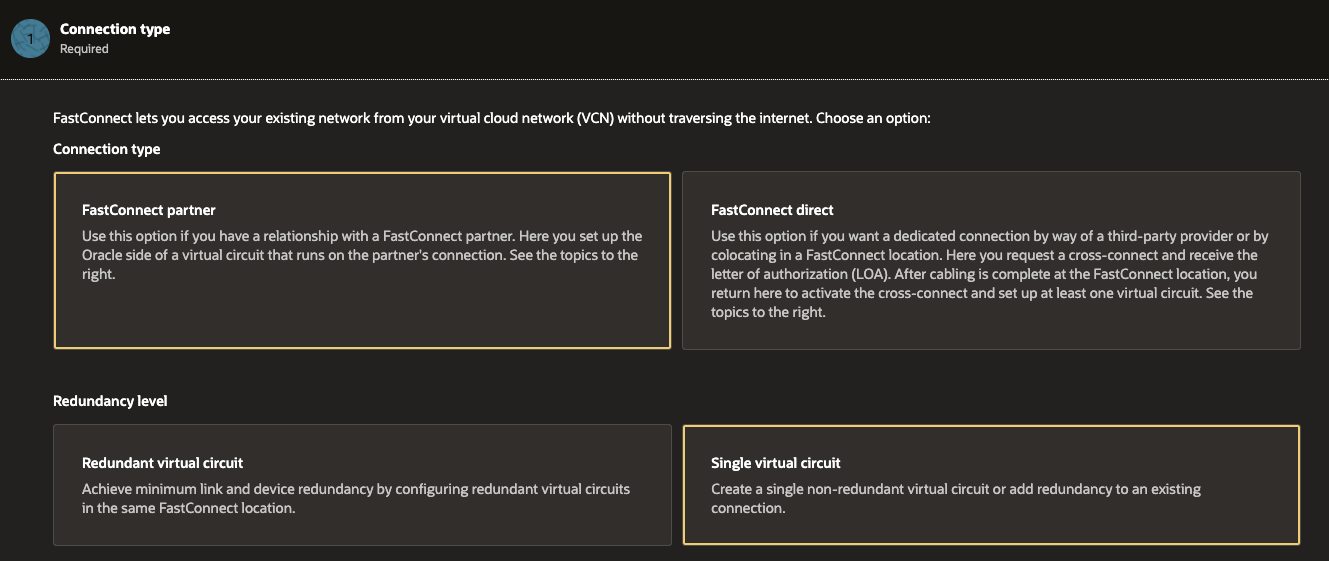The width and height of the screenshot is (1329, 561).
Task: Select the Single virtual circuit option
Action: pos(991,485)
